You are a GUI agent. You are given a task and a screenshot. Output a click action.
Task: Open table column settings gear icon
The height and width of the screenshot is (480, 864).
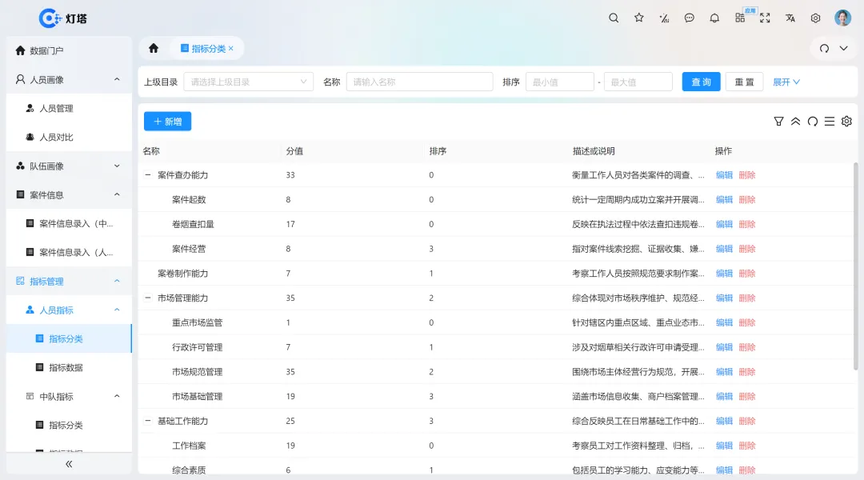pos(847,122)
